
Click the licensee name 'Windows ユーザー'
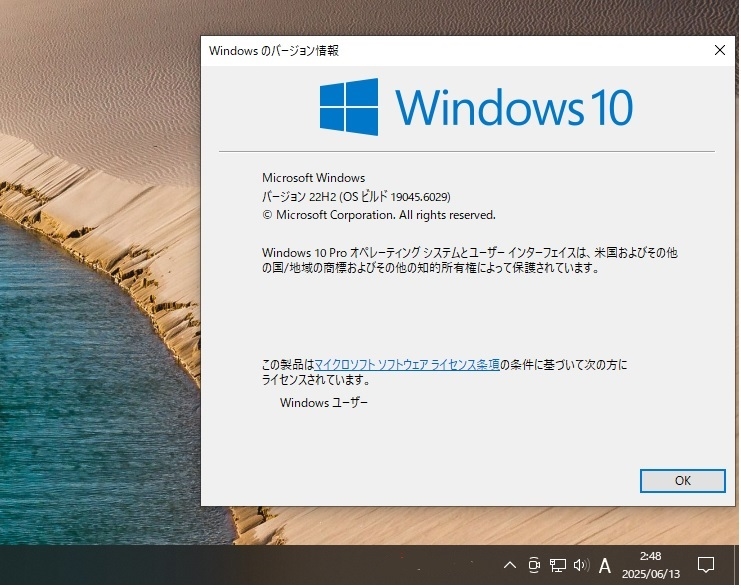[324, 403]
